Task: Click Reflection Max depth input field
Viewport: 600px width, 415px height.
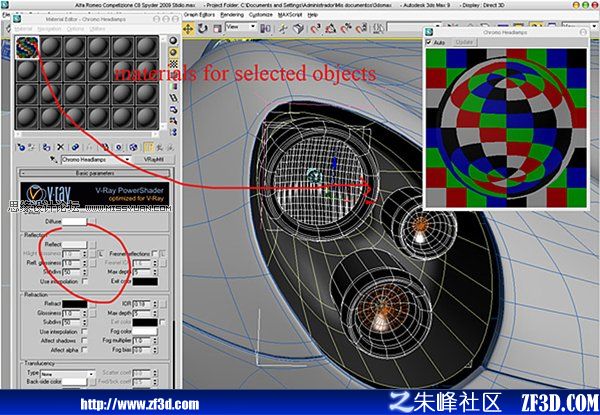Action: click(x=142, y=272)
